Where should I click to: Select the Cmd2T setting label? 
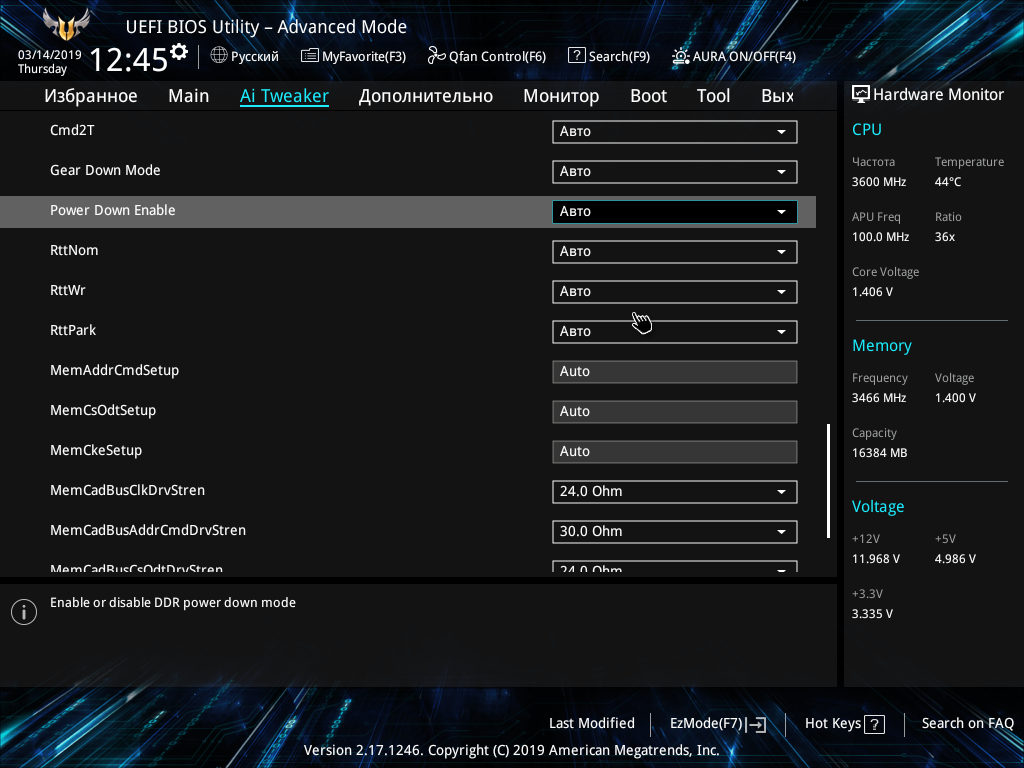(x=72, y=130)
